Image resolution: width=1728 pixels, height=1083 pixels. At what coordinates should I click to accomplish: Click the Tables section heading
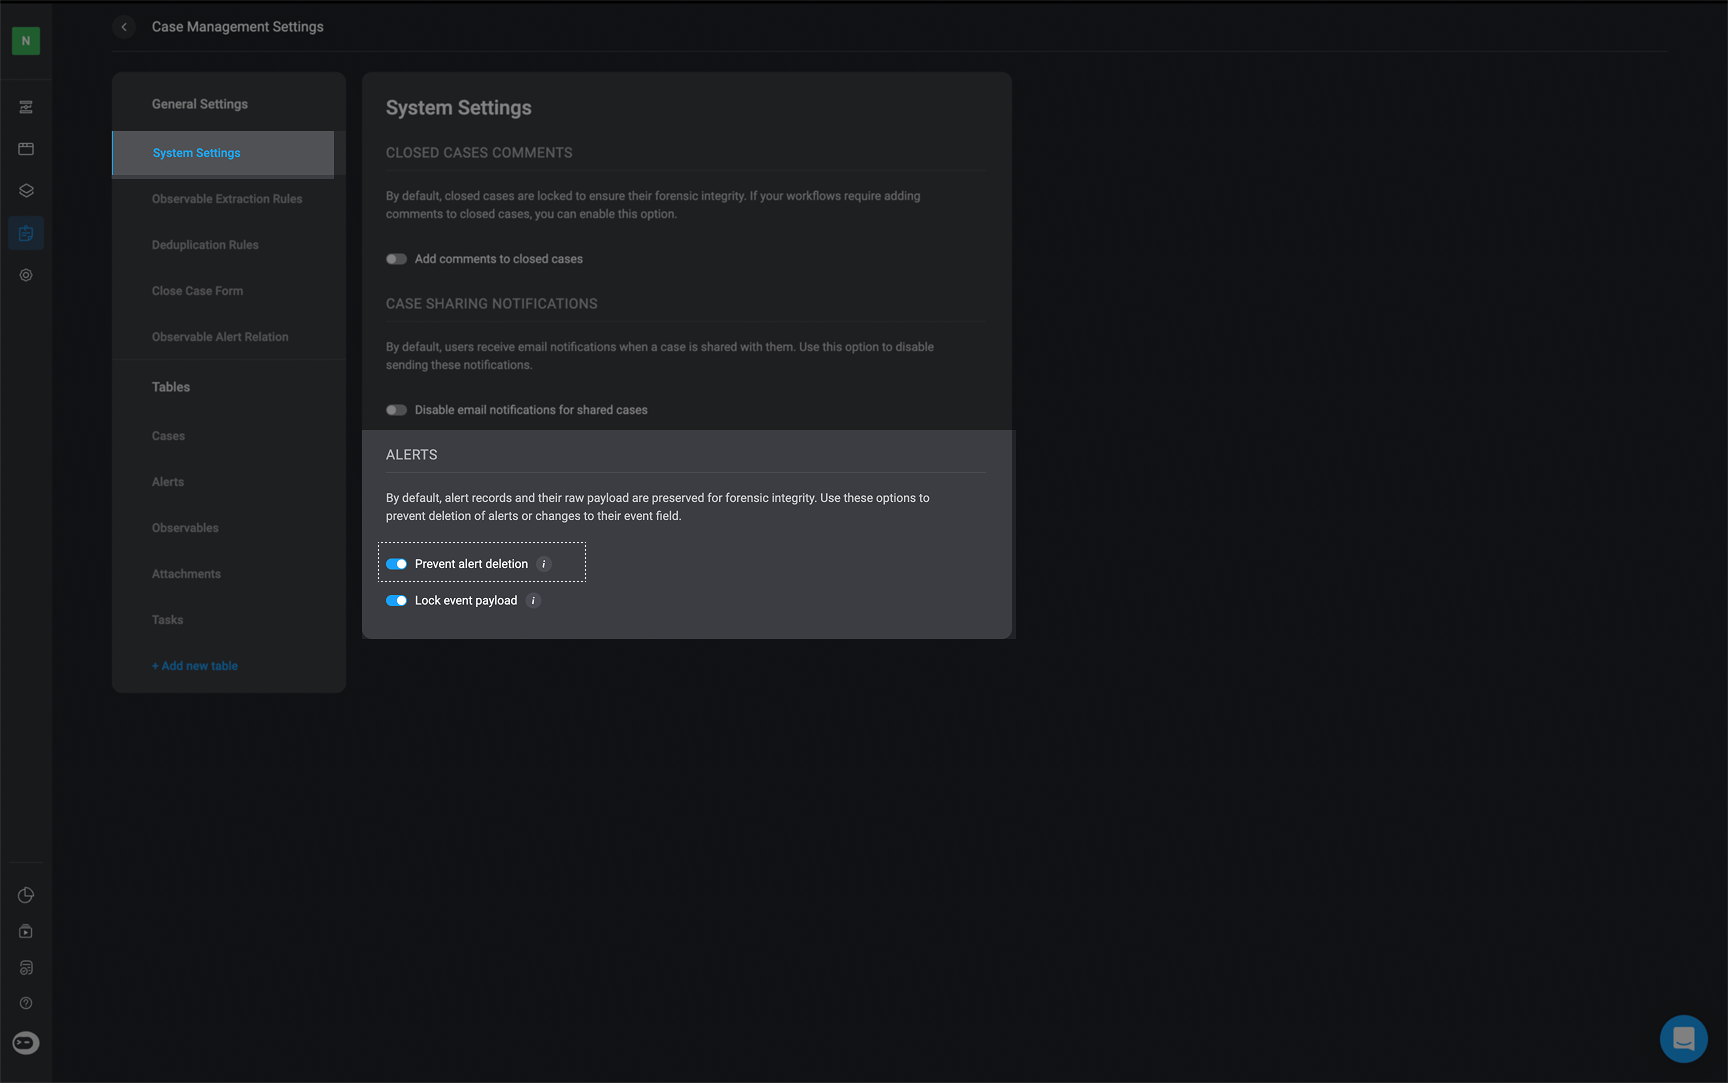point(171,387)
